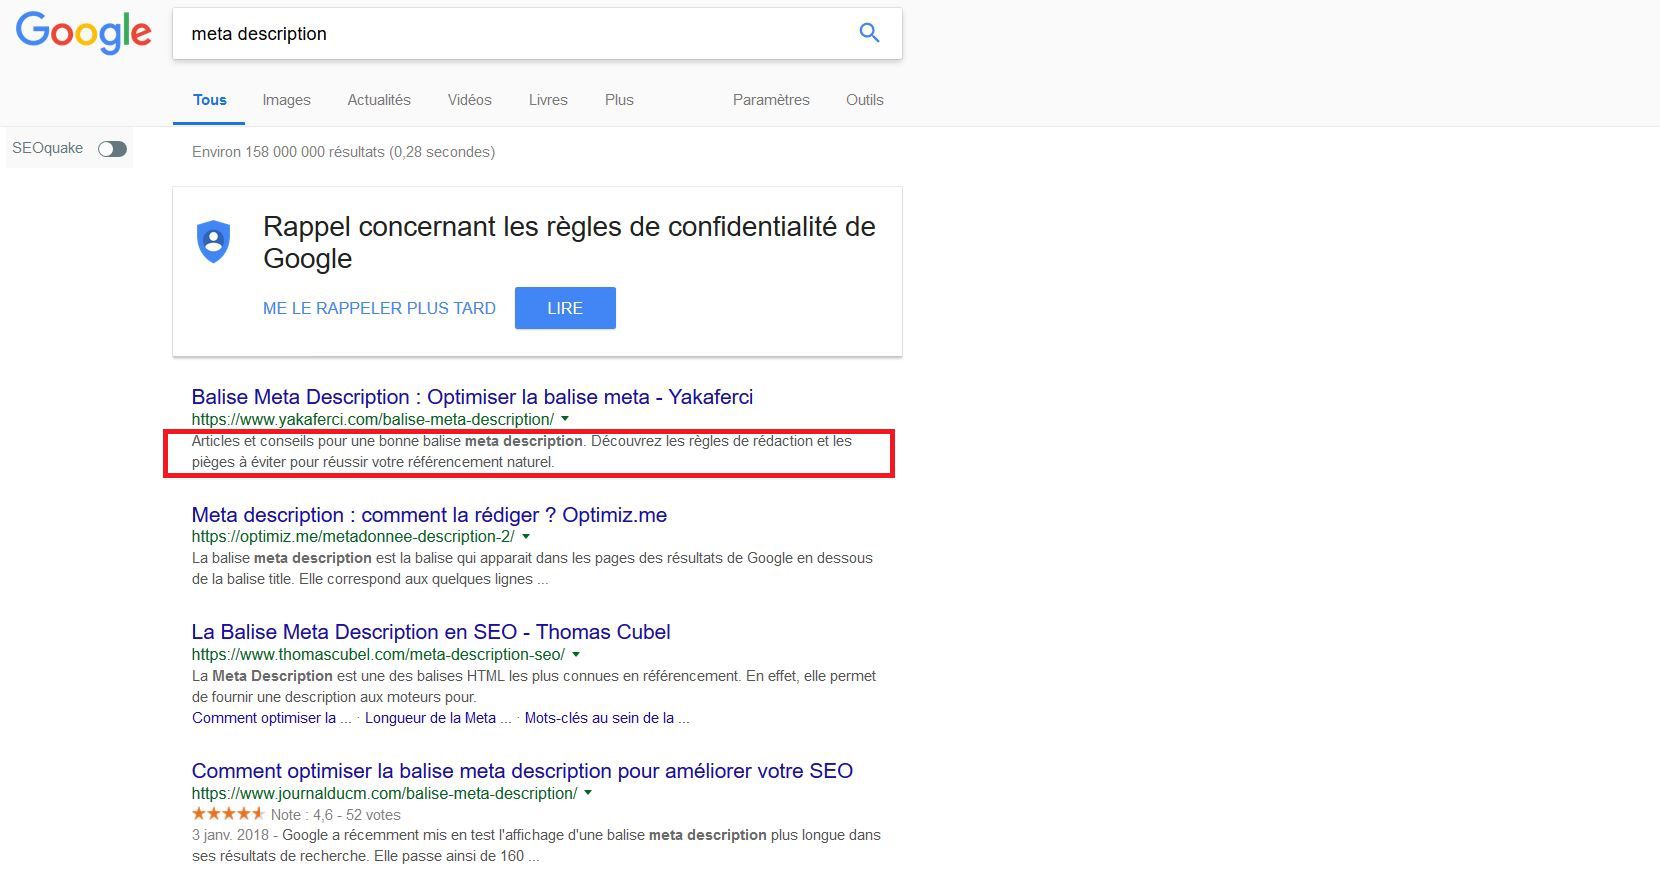Open the 'Comment optimiser la balise meta description' result
The width and height of the screenshot is (1660, 870).
[522, 771]
